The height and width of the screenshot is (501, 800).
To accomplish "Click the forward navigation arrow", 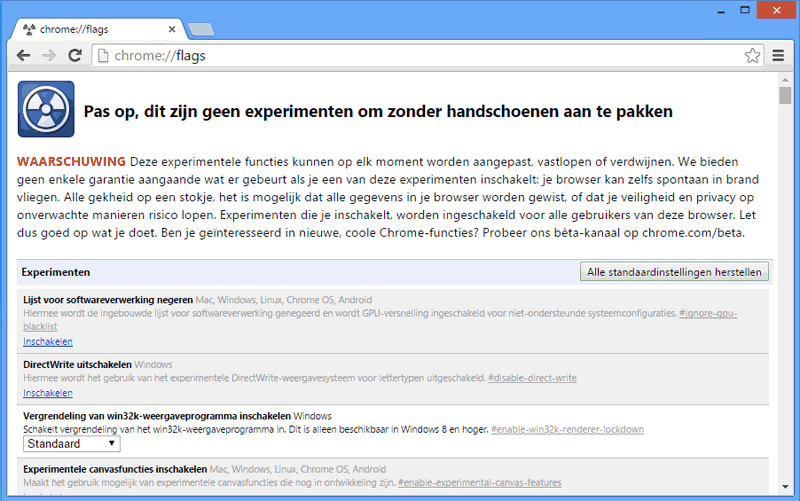I will point(49,56).
